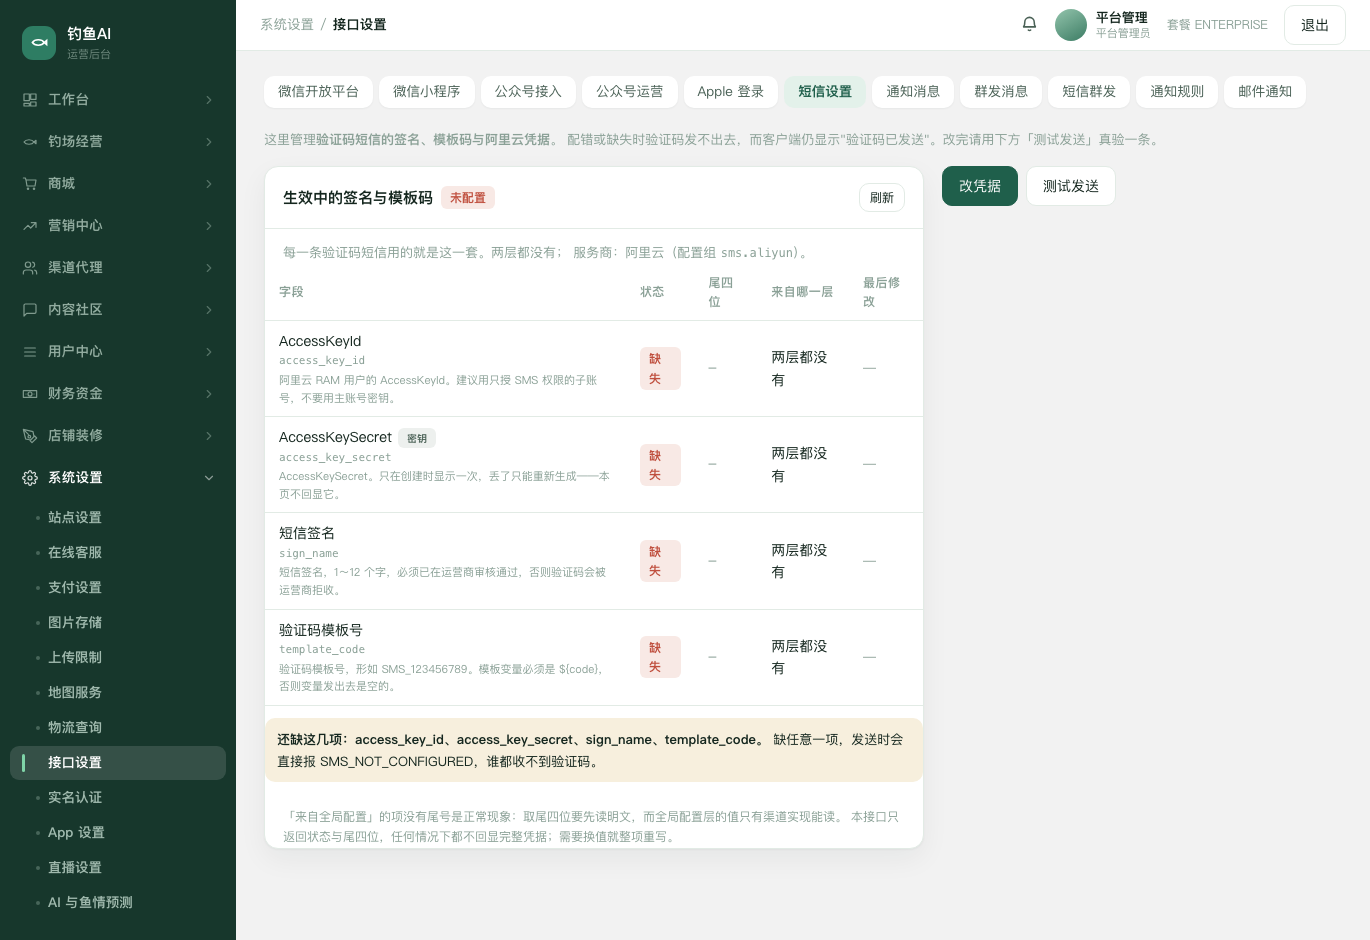Click the 套餐 ENTERPRISE plan label
This screenshot has width=1370, height=940.
[x=1217, y=25]
